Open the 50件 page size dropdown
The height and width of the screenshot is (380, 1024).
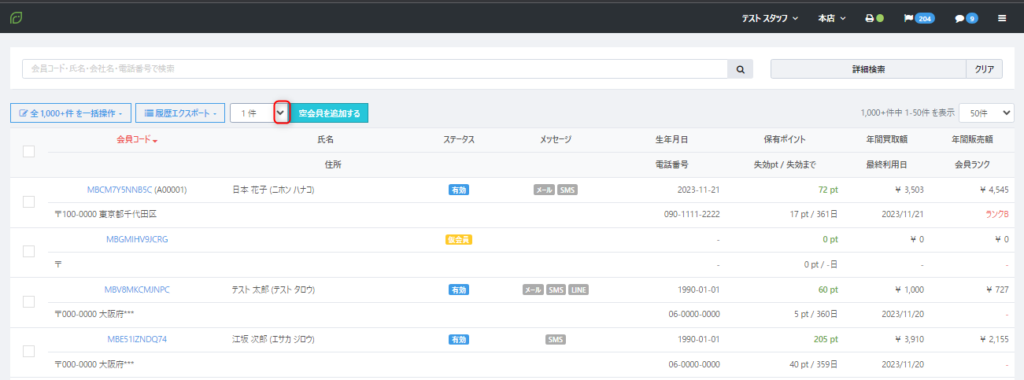[x=986, y=113]
